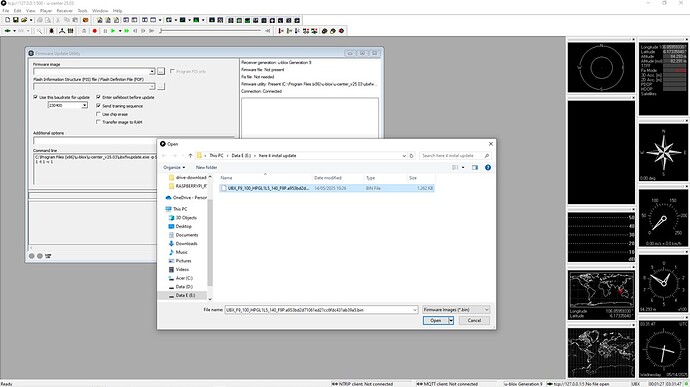Click the 3D Objects icon in sidebar
This screenshot has width=690, height=387.
click(171, 217)
